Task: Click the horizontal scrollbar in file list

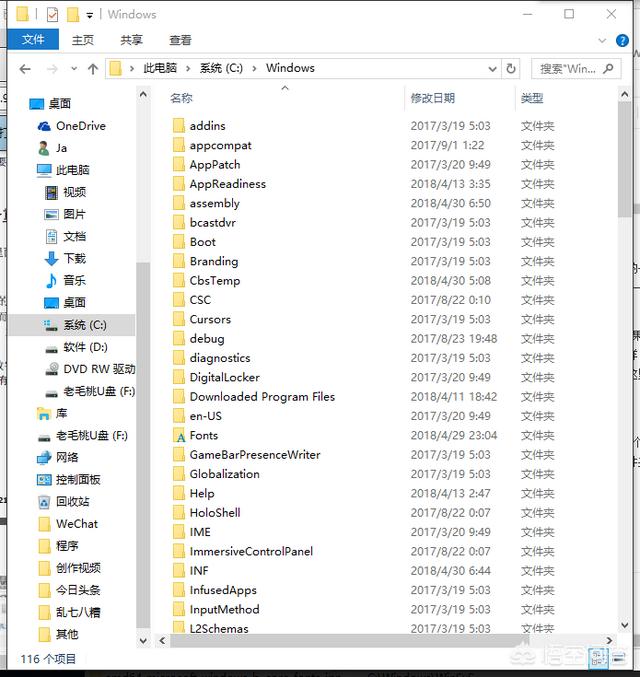Action: pyautogui.click(x=350, y=641)
